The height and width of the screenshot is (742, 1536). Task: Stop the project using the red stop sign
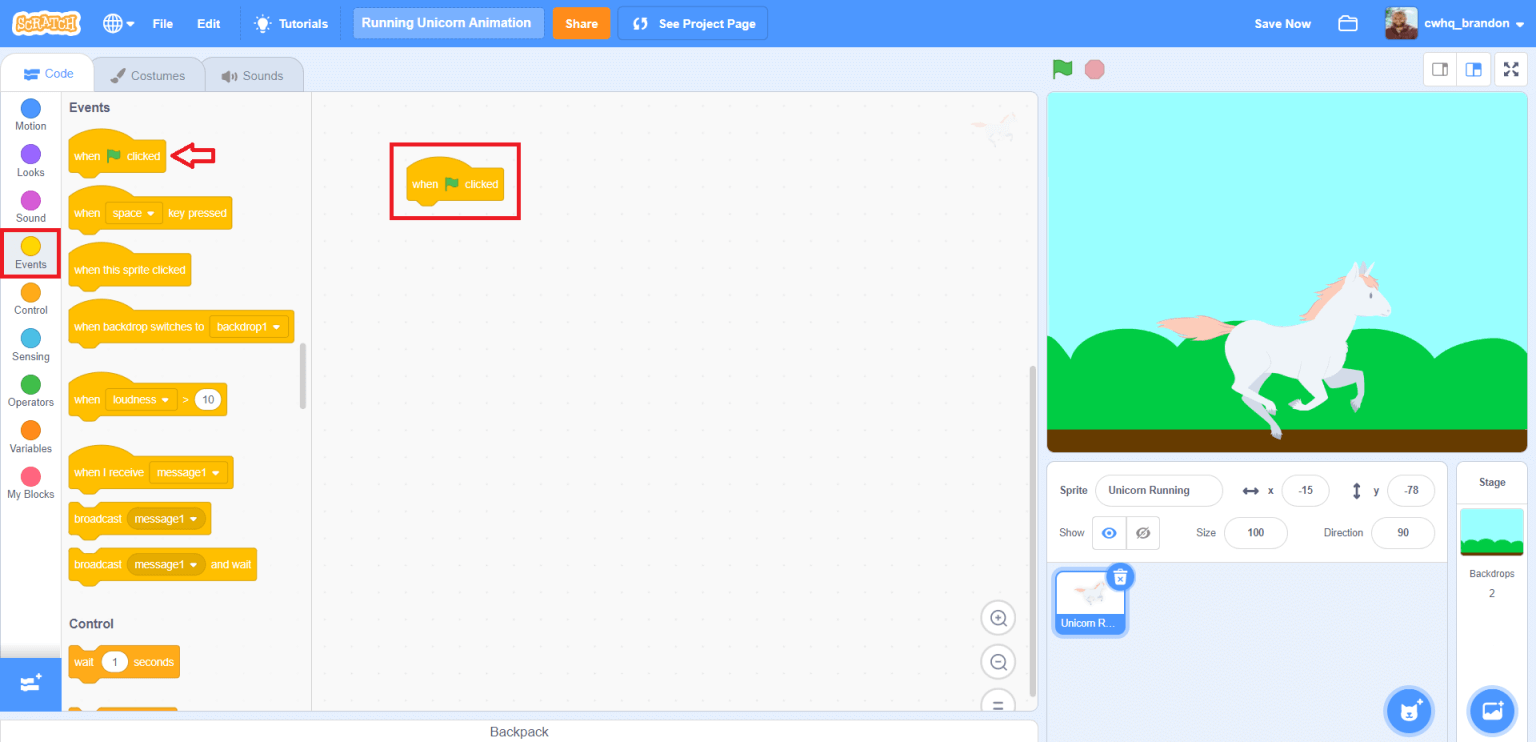pos(1094,69)
